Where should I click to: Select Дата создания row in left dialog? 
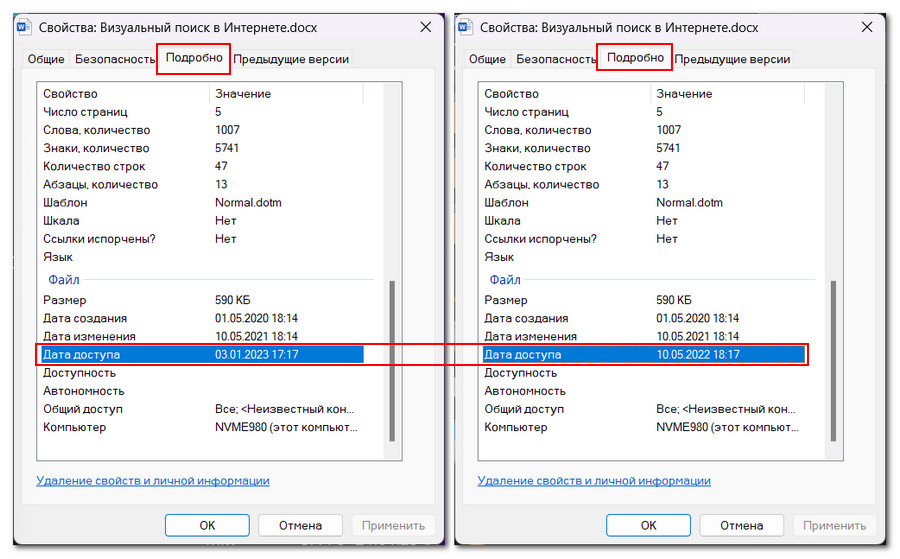201,318
